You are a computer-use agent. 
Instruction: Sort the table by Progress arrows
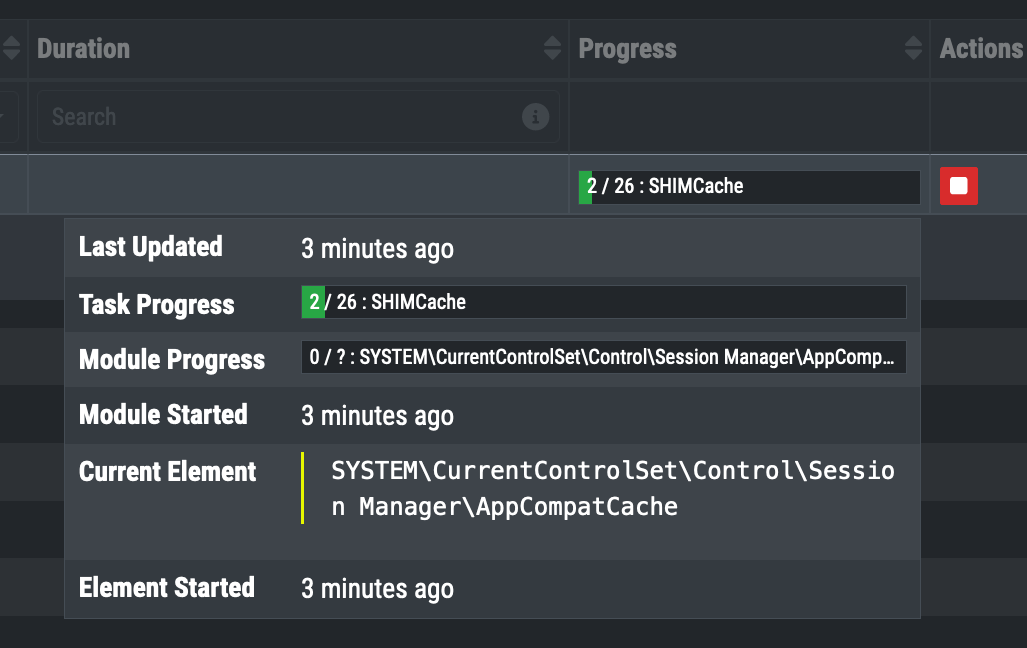913,48
